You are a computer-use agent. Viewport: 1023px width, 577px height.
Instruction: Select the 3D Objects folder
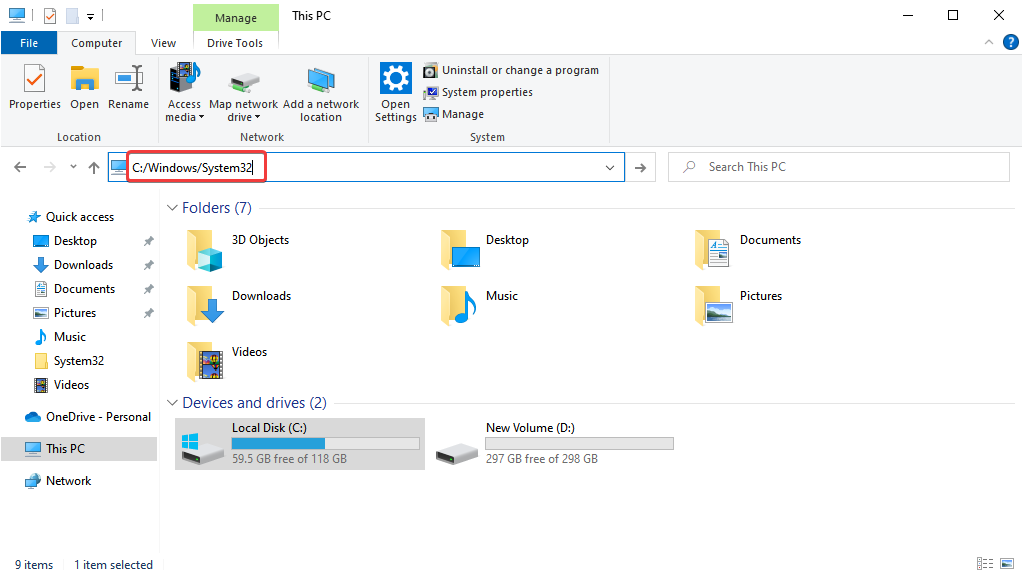point(238,250)
